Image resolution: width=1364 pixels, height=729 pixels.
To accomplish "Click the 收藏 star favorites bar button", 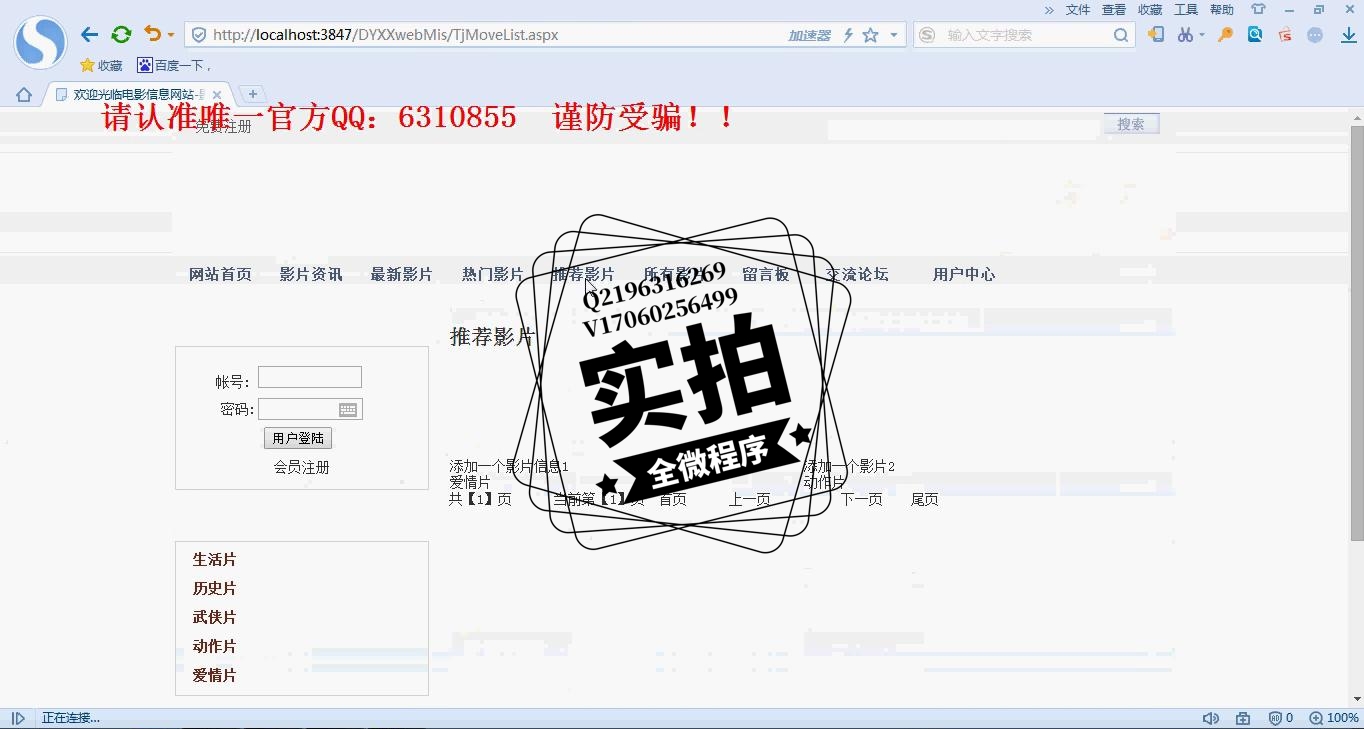I will [101, 65].
